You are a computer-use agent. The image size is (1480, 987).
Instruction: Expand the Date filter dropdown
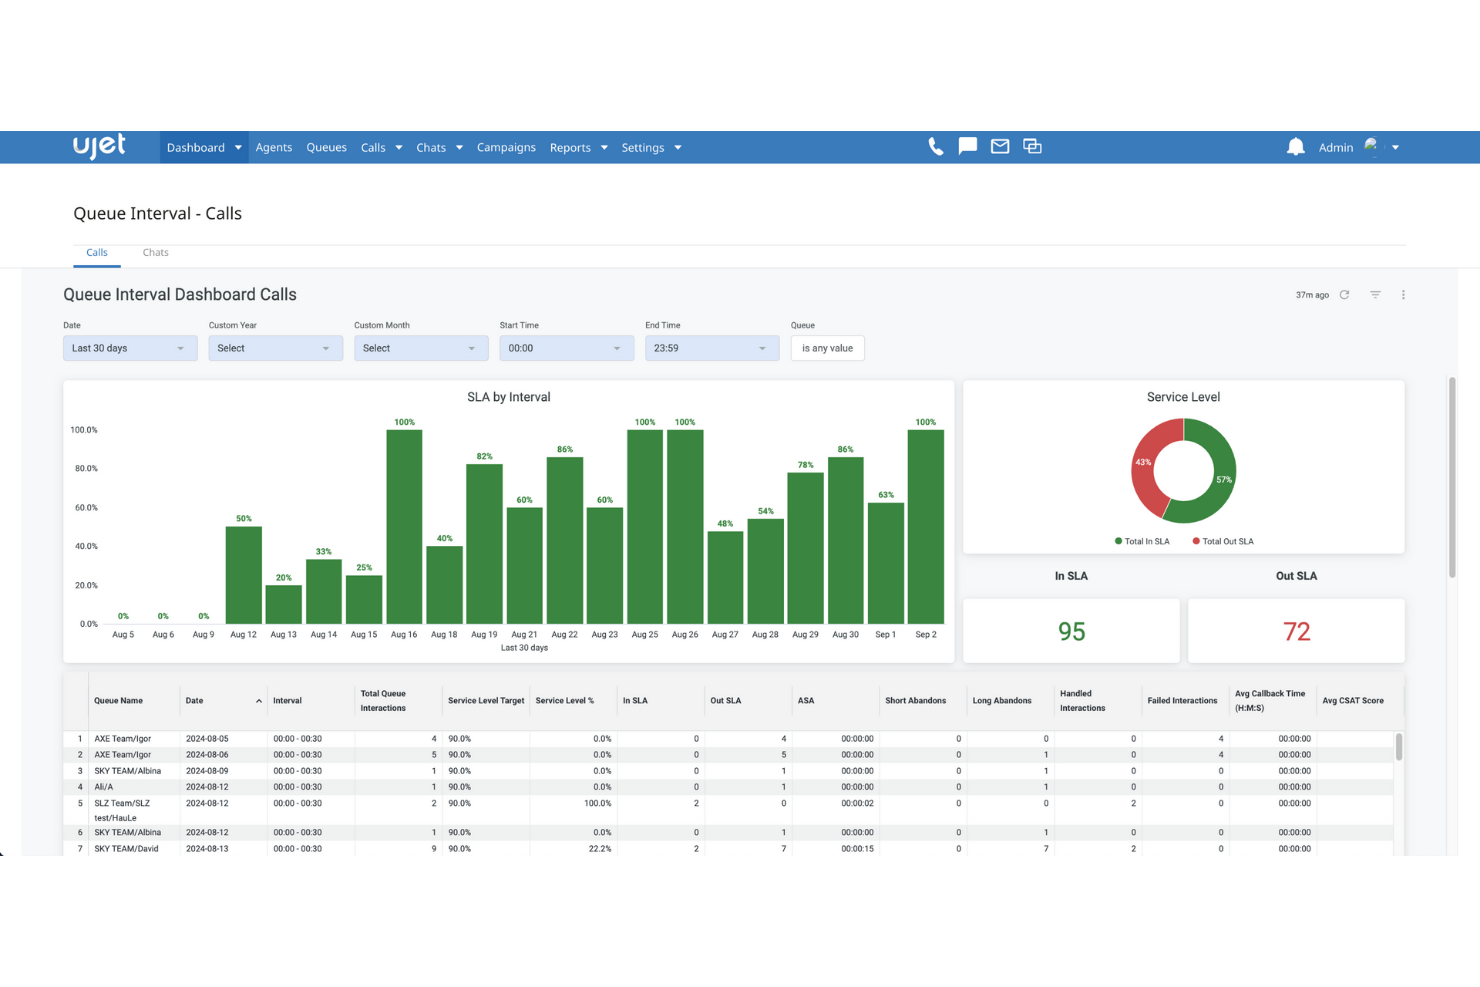129,348
